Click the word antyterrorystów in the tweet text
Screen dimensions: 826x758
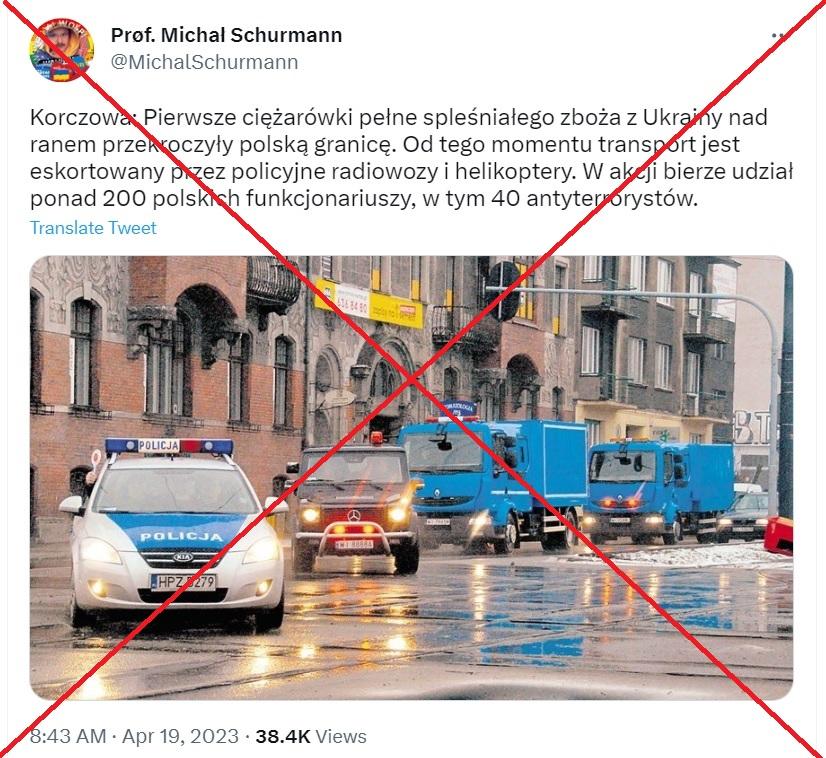pyautogui.click(x=611, y=199)
